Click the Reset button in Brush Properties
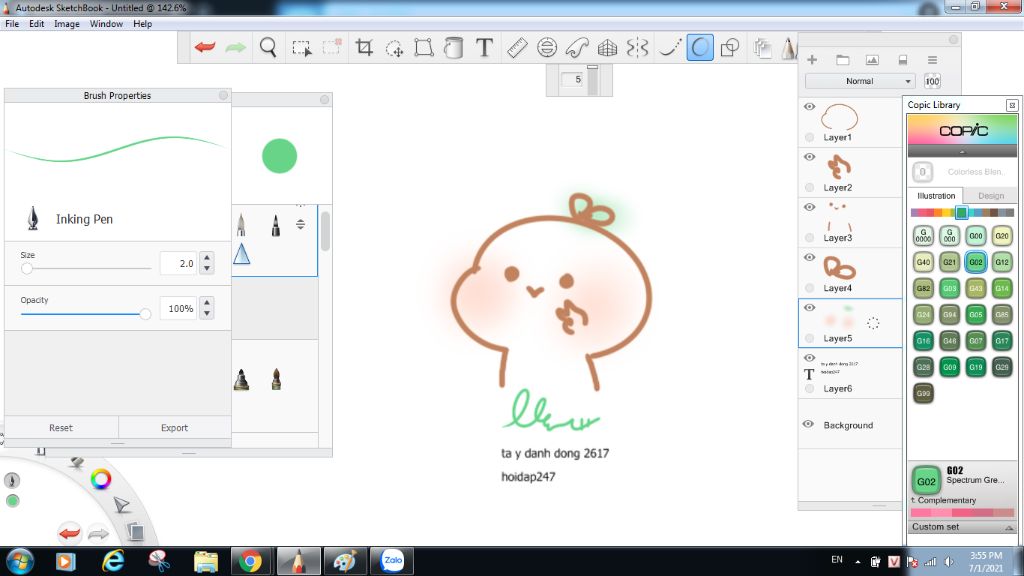The width and height of the screenshot is (1024, 576). coord(61,428)
